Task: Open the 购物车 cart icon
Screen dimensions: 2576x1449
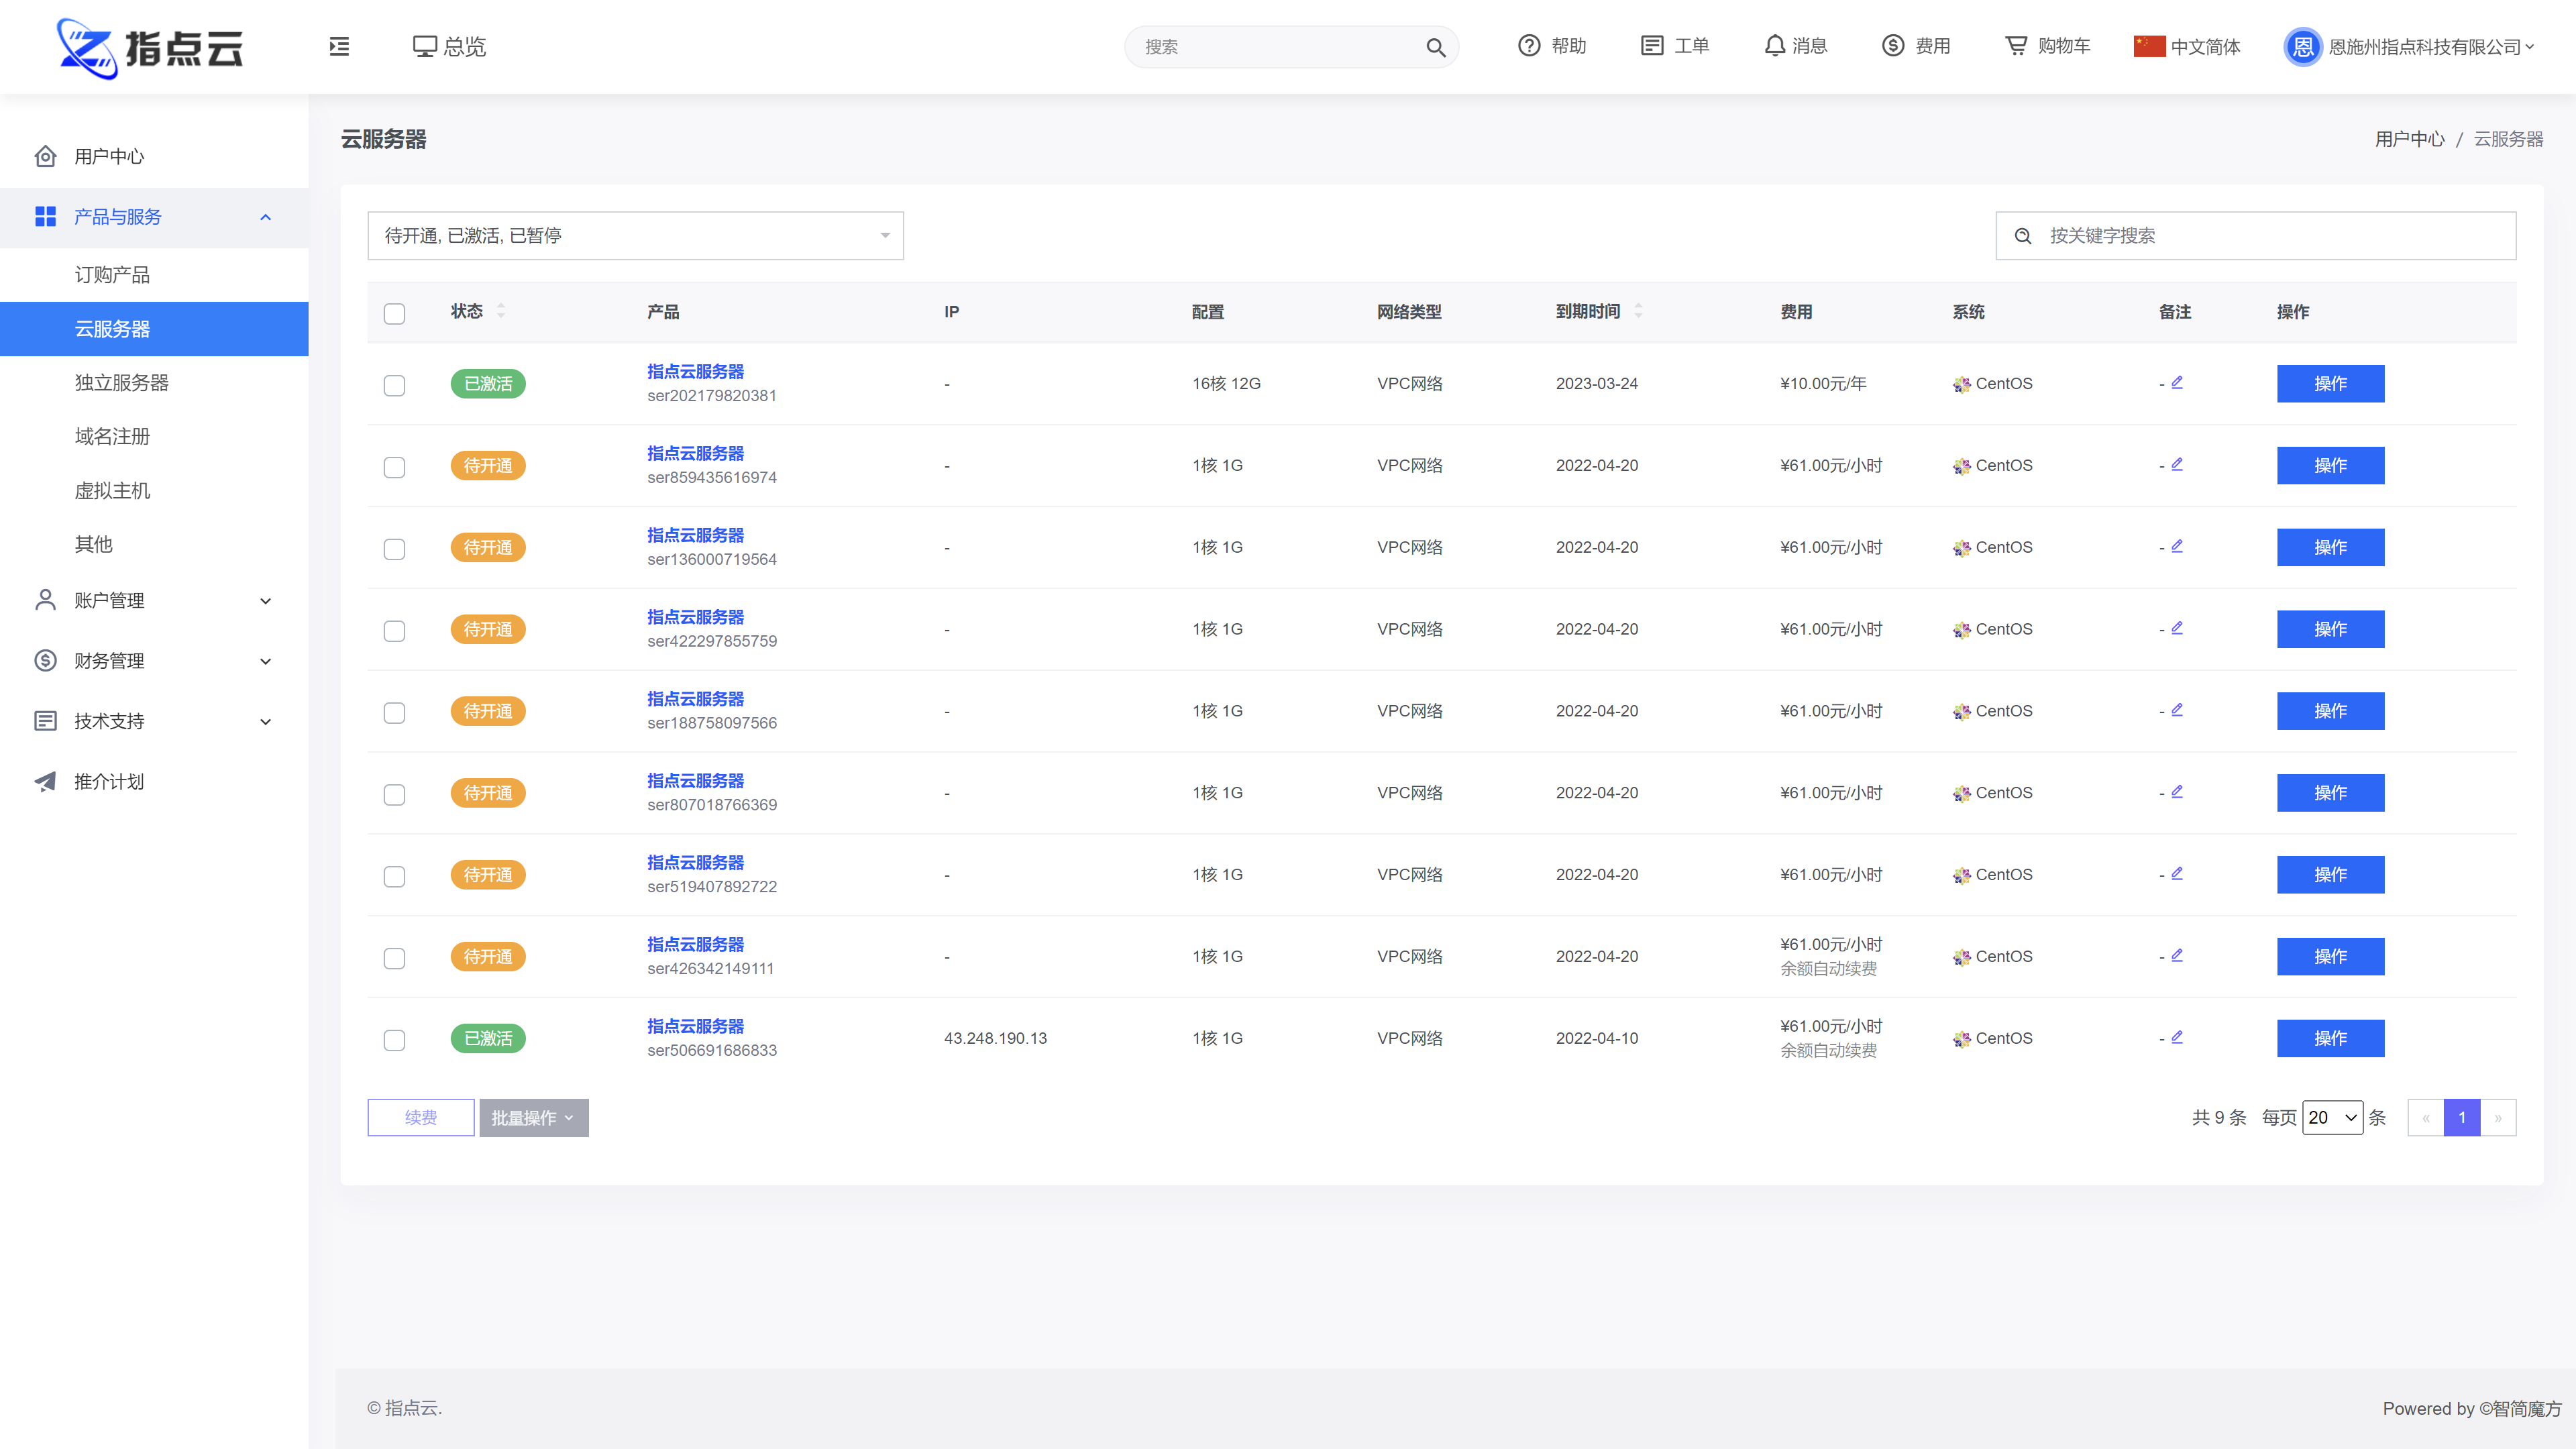Action: tap(2016, 46)
